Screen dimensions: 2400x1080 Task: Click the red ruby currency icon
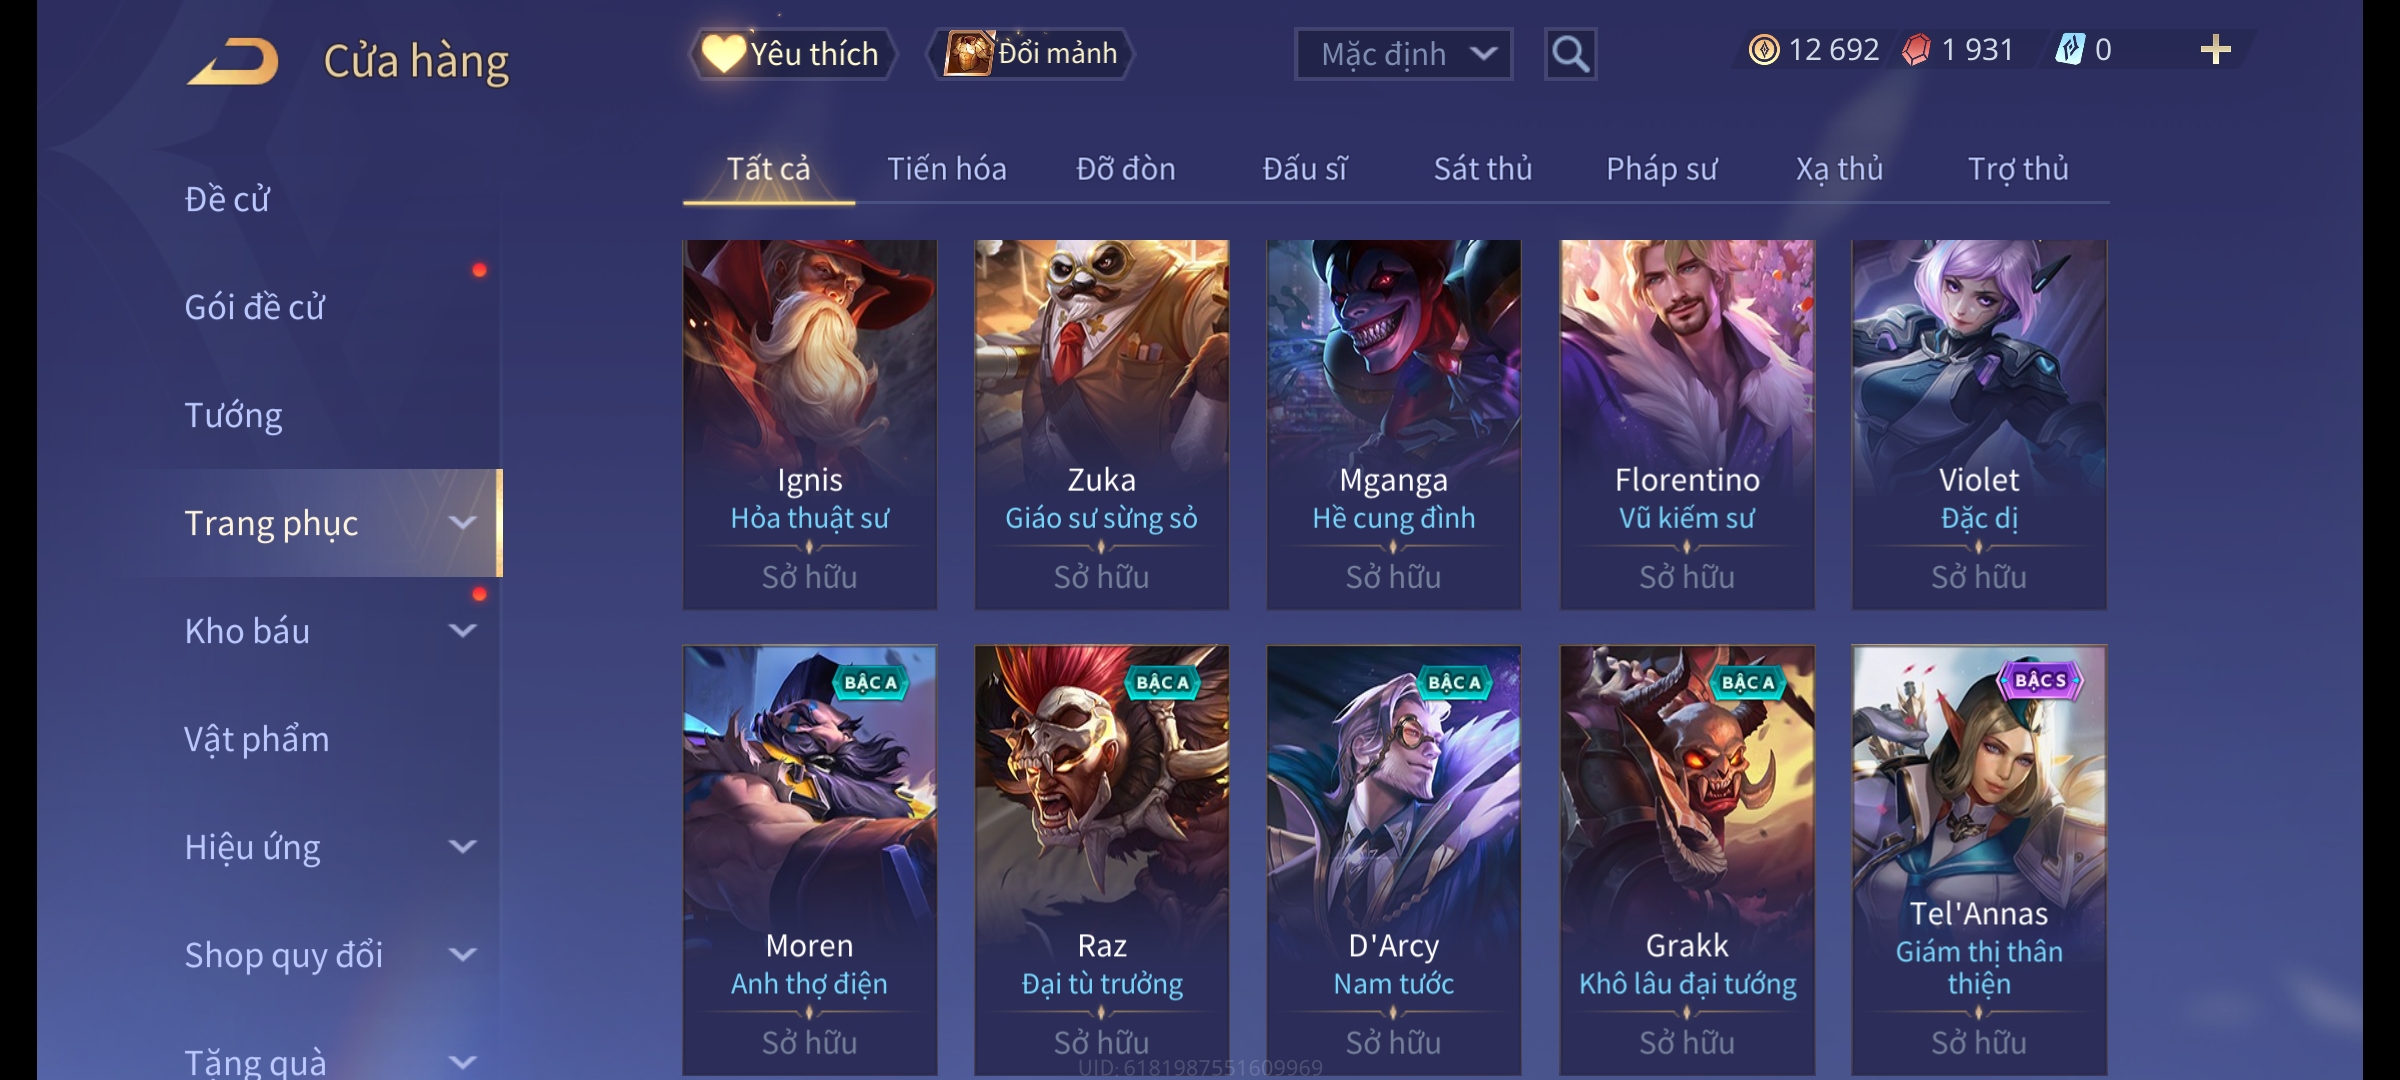pos(1916,50)
